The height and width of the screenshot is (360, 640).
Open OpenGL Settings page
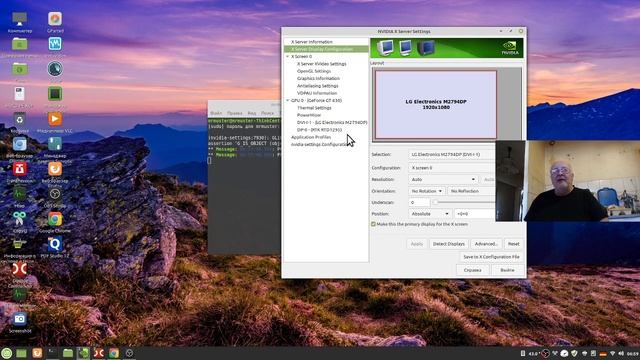click(314, 71)
